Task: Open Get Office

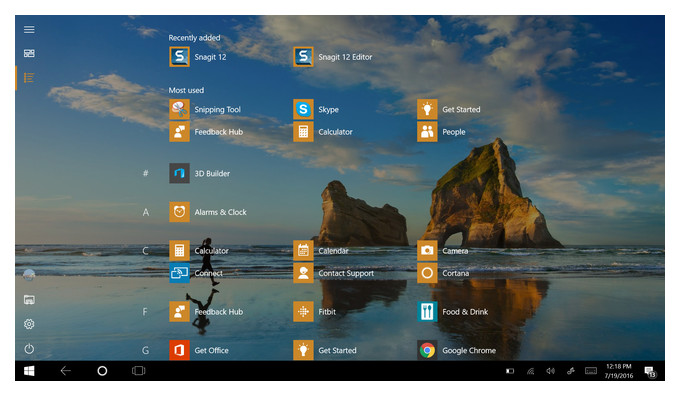Action: (199, 350)
